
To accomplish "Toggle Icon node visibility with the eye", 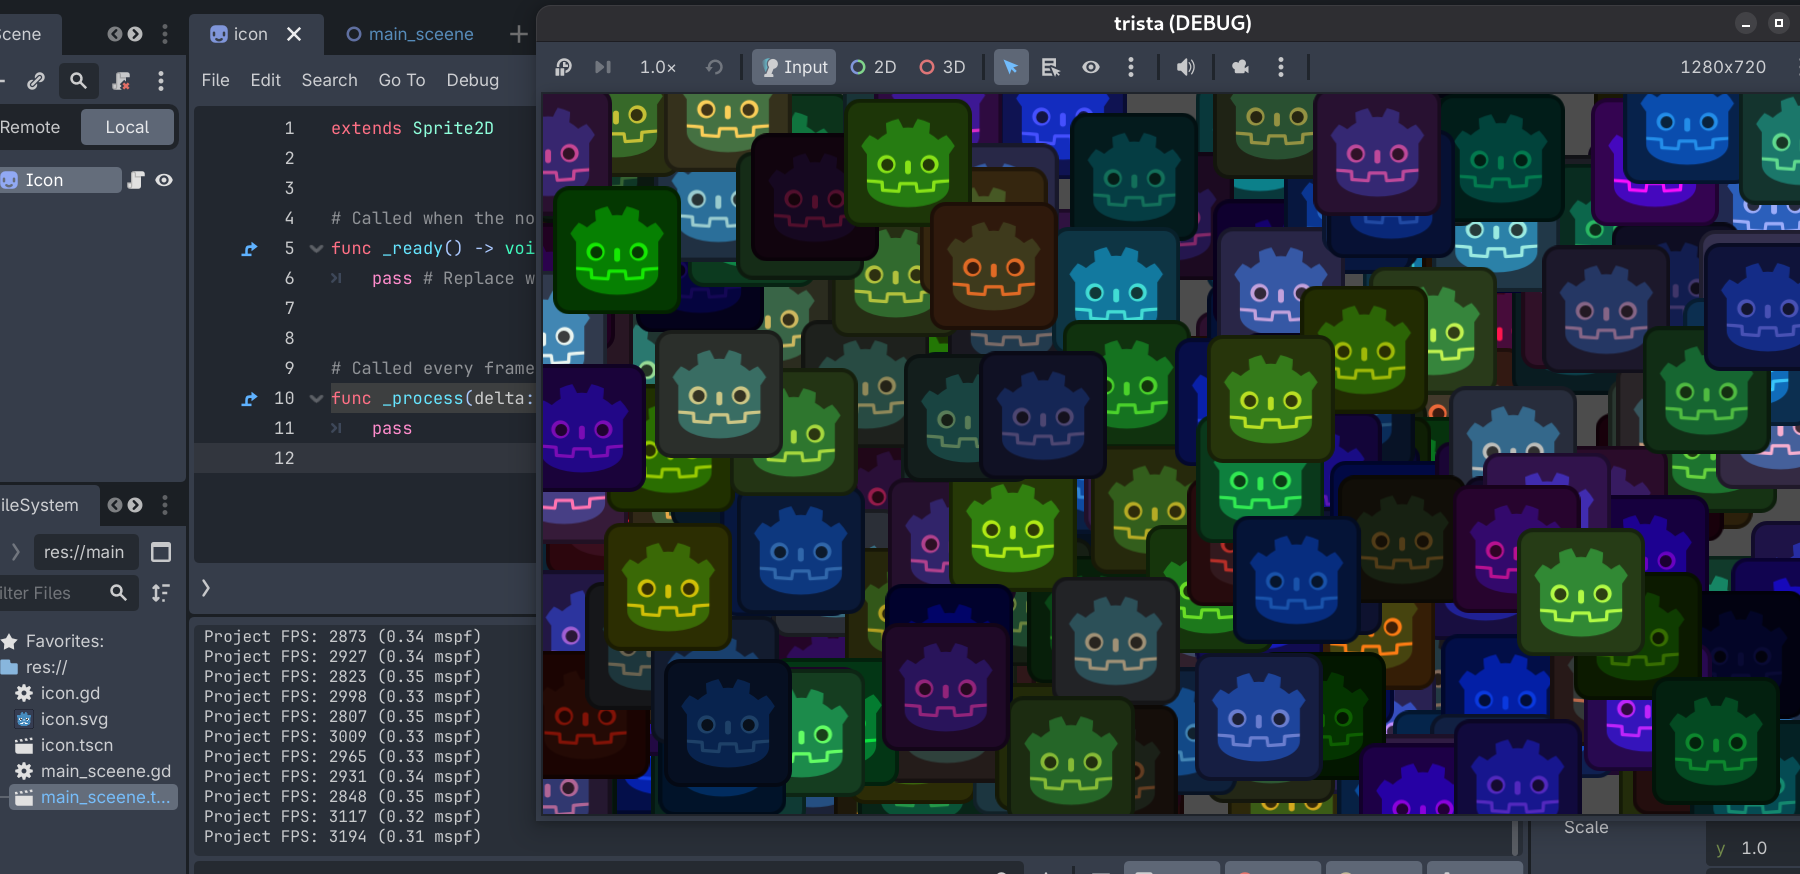I will pyautogui.click(x=164, y=180).
